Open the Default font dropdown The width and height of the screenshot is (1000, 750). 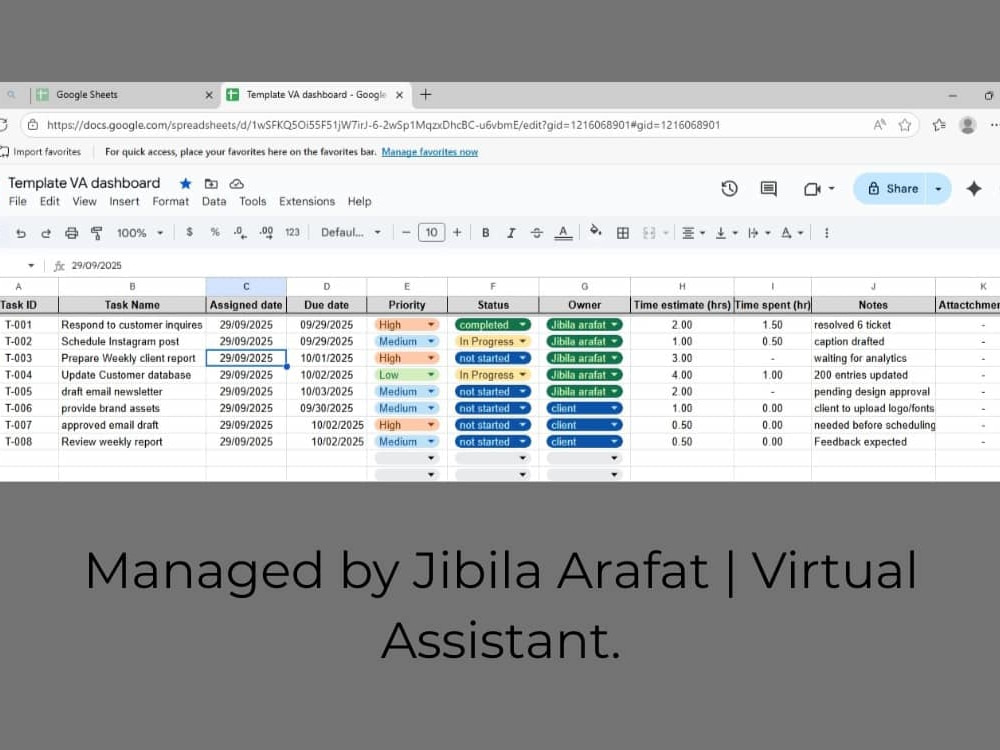[351, 233]
